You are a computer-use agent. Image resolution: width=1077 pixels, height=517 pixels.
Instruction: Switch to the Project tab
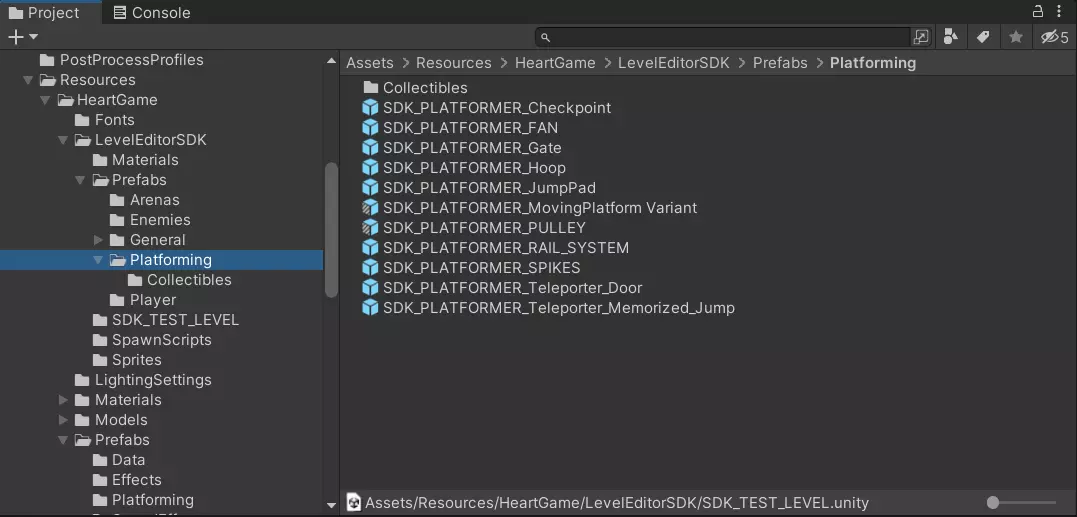coord(44,12)
